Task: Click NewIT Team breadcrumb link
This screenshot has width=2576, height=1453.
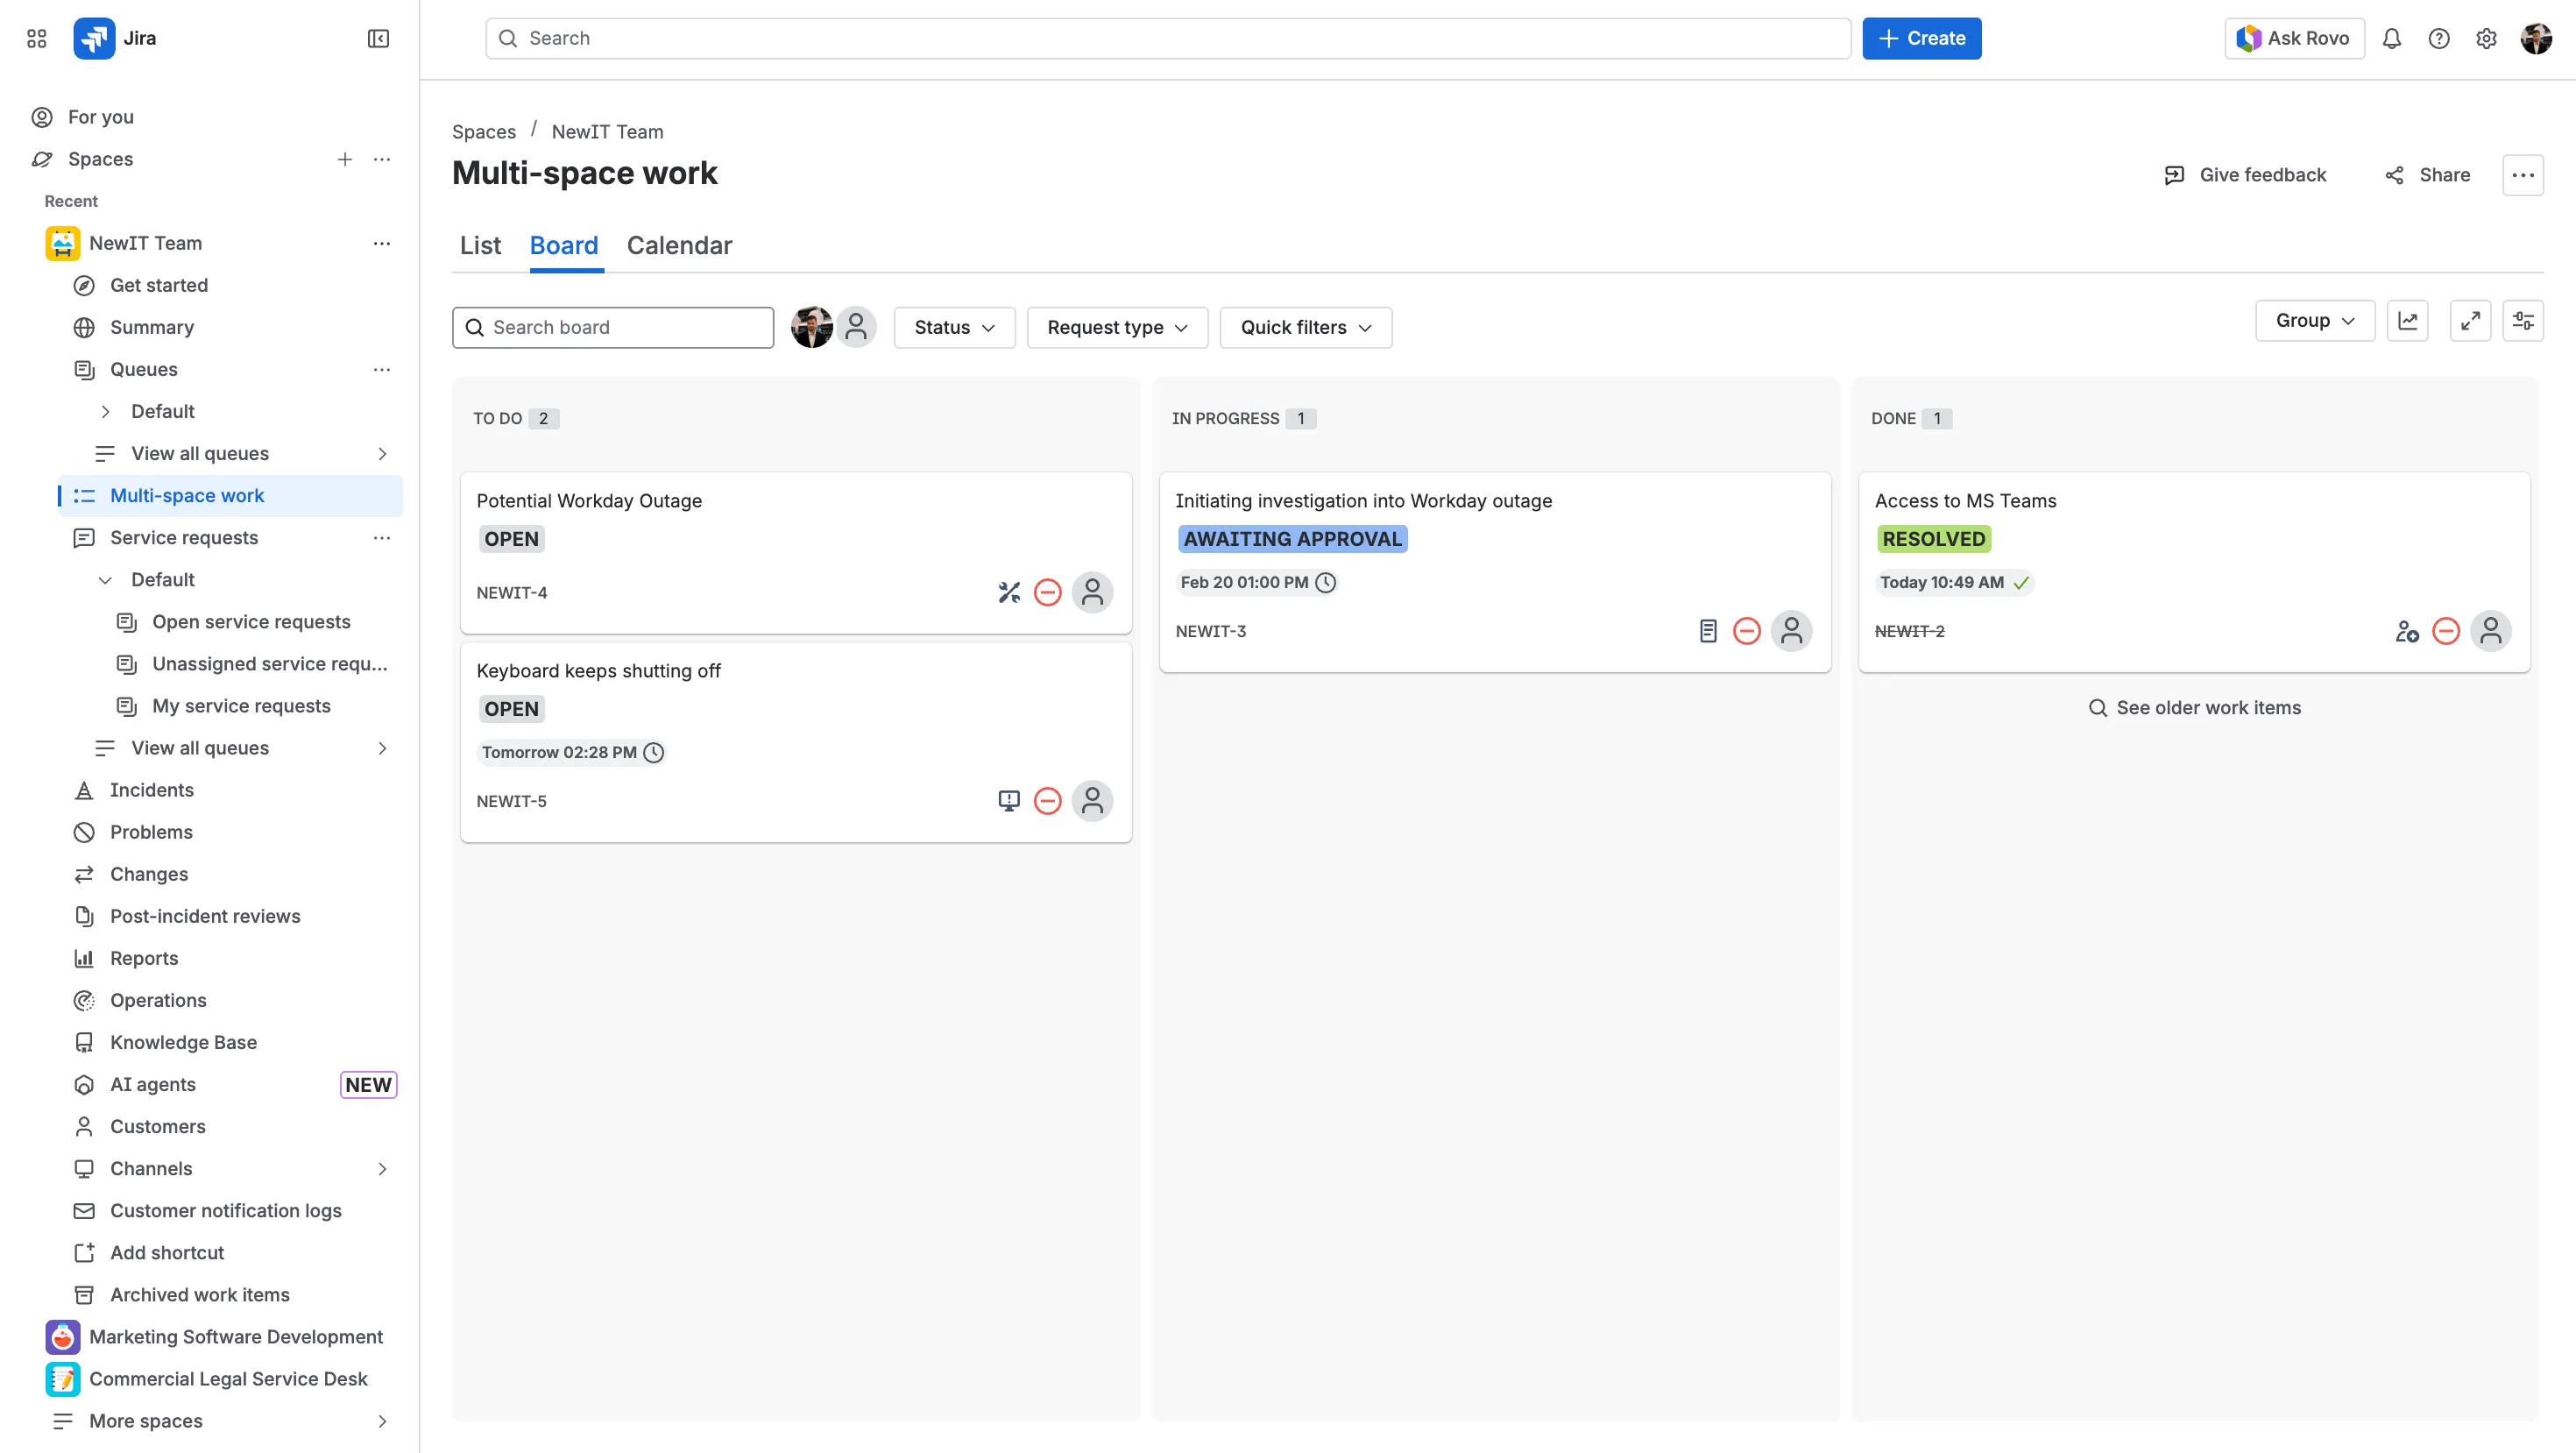Action: 607,132
